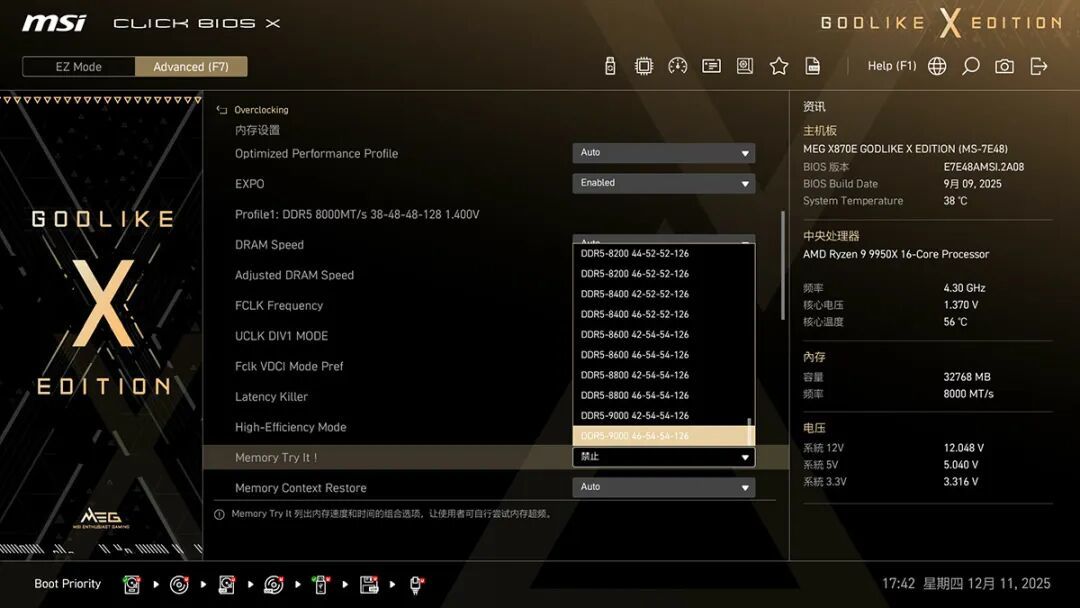
Task: Open the M-Flash USB drive icon
Action: click(610, 66)
